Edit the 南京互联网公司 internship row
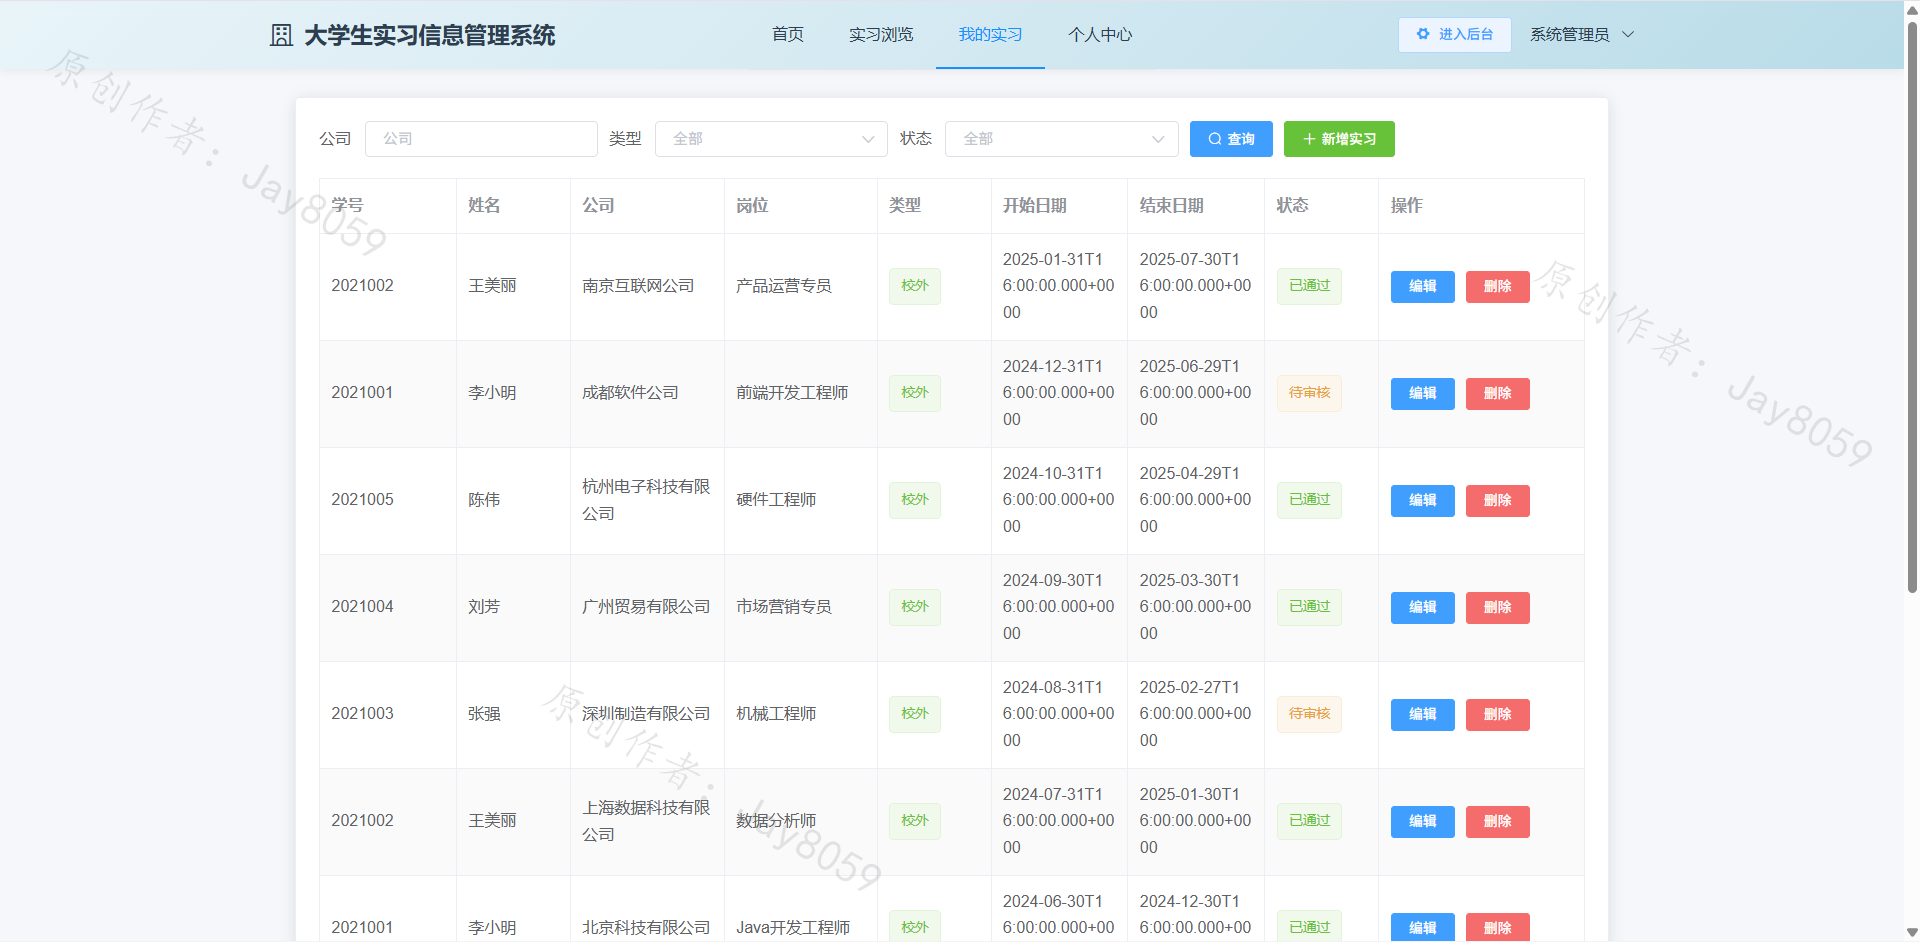Image resolution: width=1920 pixels, height=942 pixels. tap(1422, 287)
